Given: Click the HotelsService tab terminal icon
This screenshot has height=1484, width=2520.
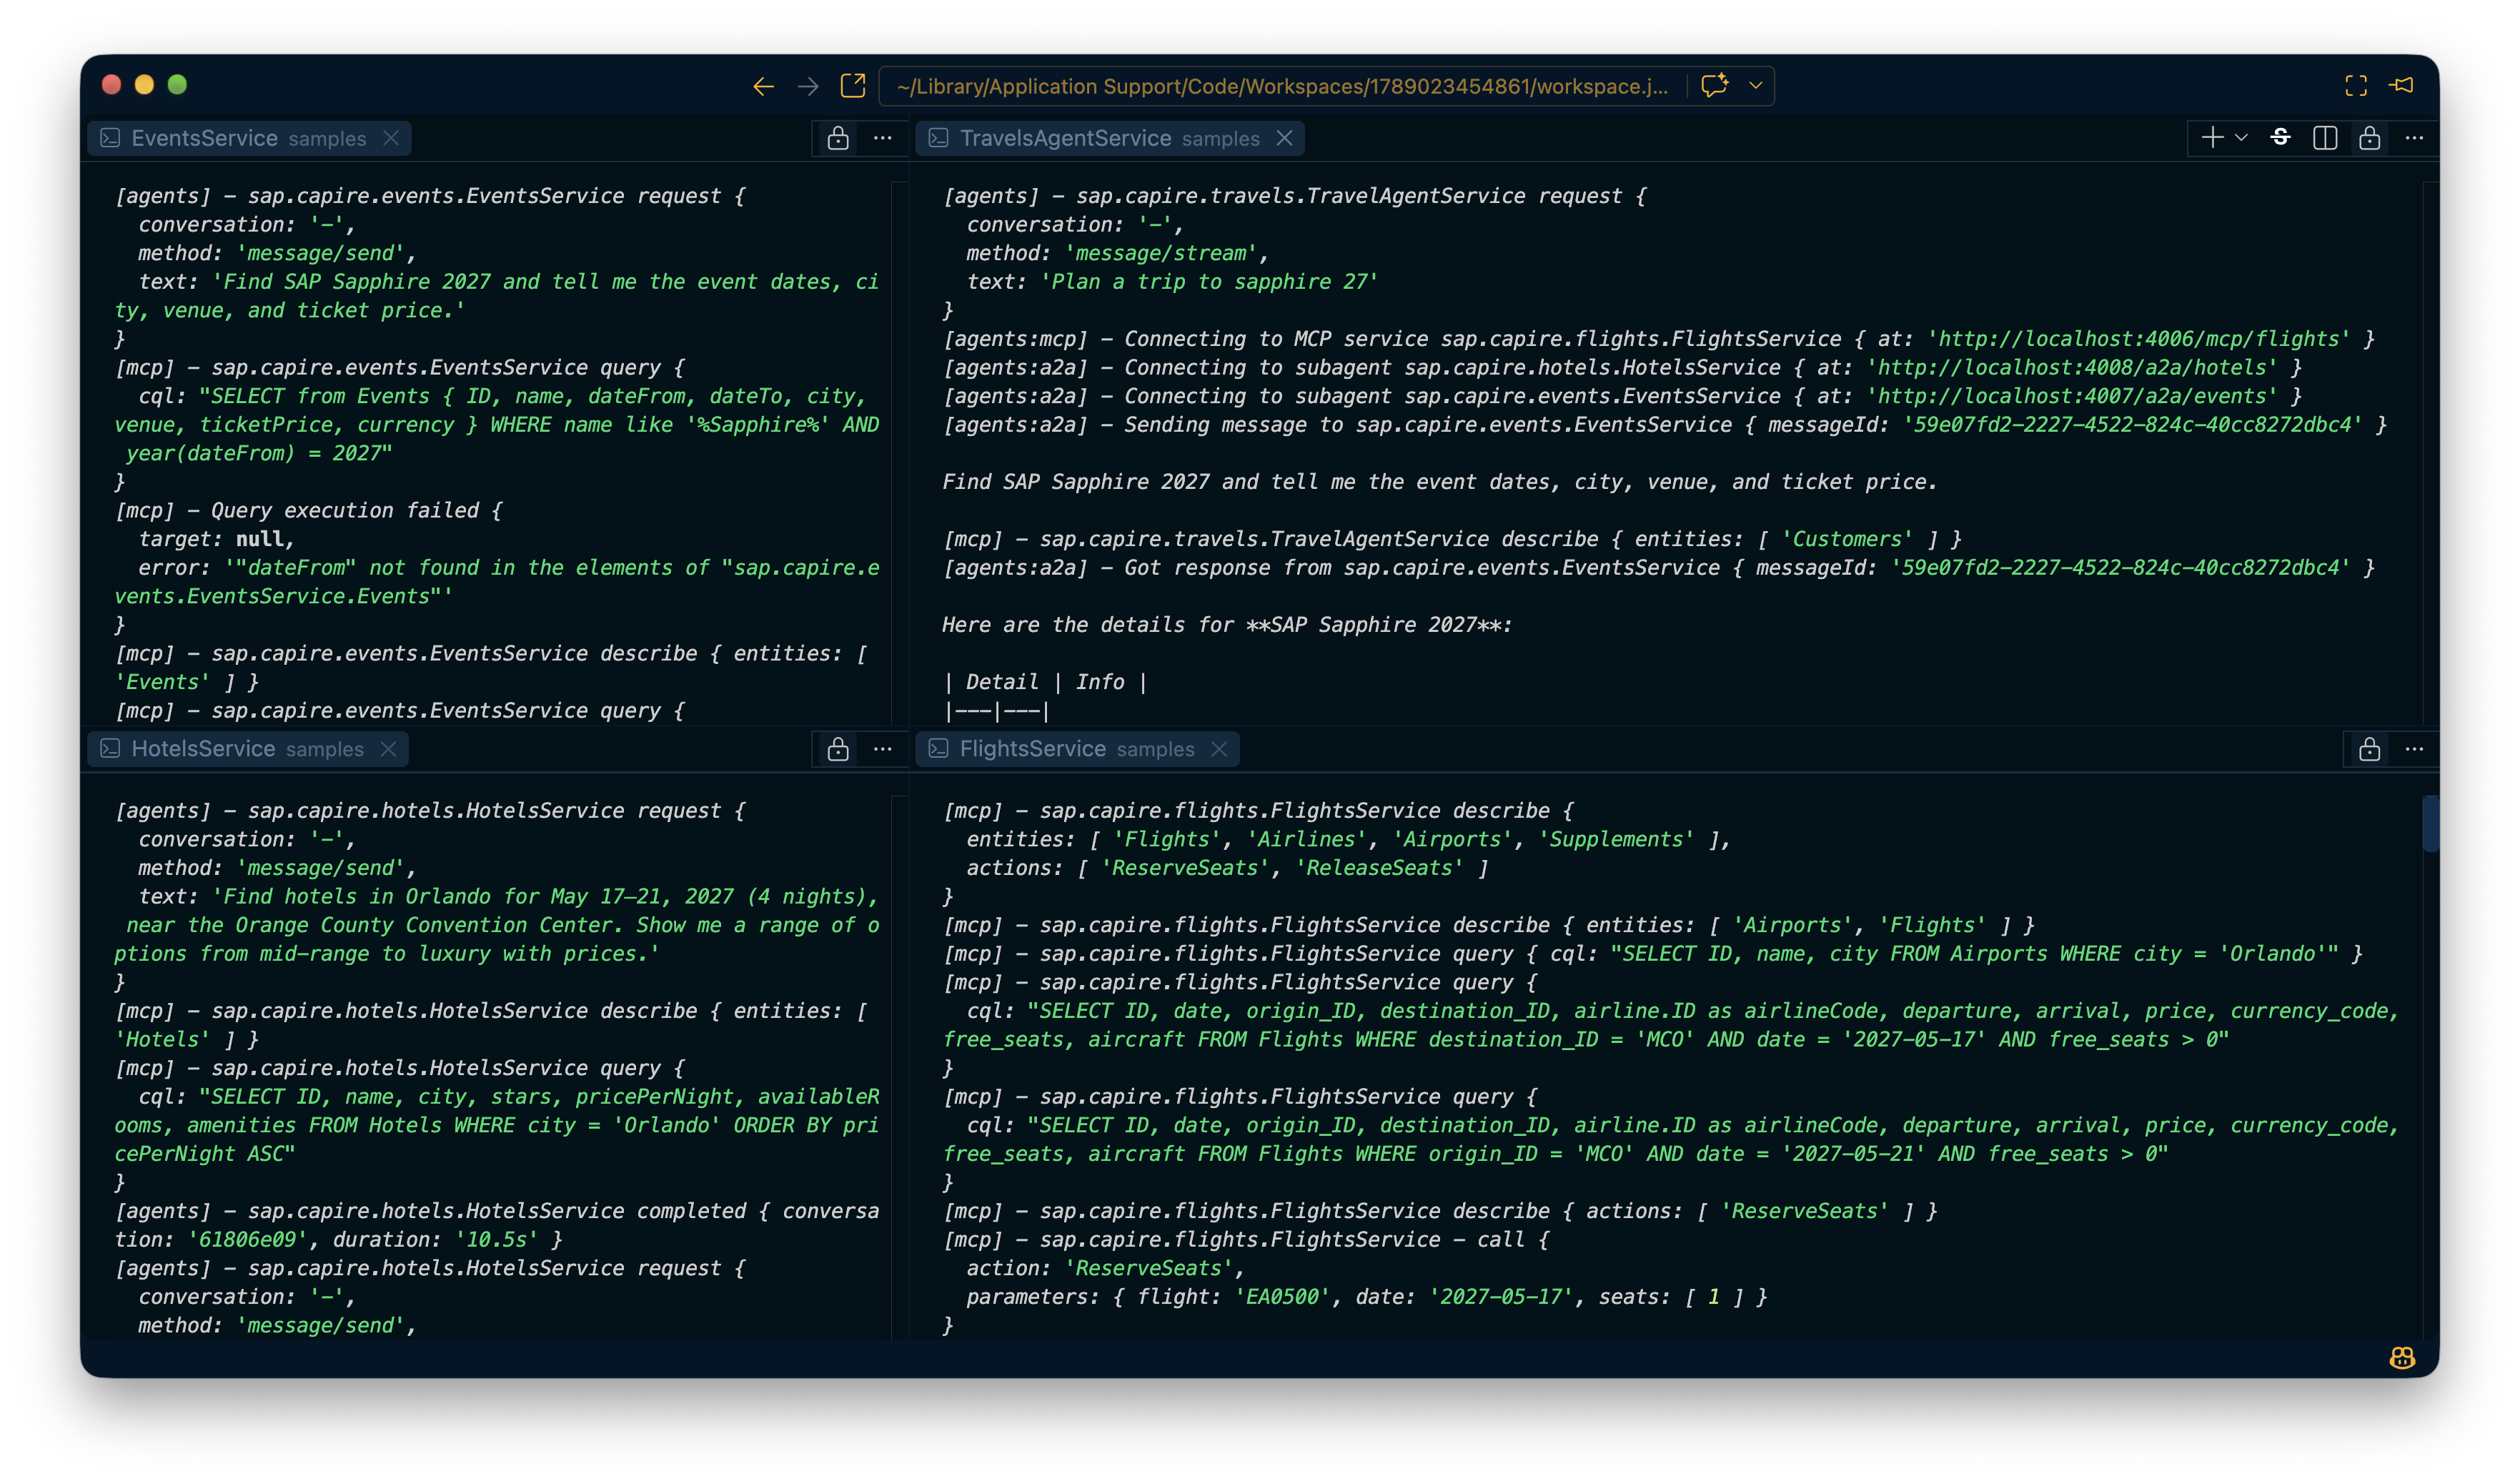Looking at the screenshot, I should coord(111,749).
